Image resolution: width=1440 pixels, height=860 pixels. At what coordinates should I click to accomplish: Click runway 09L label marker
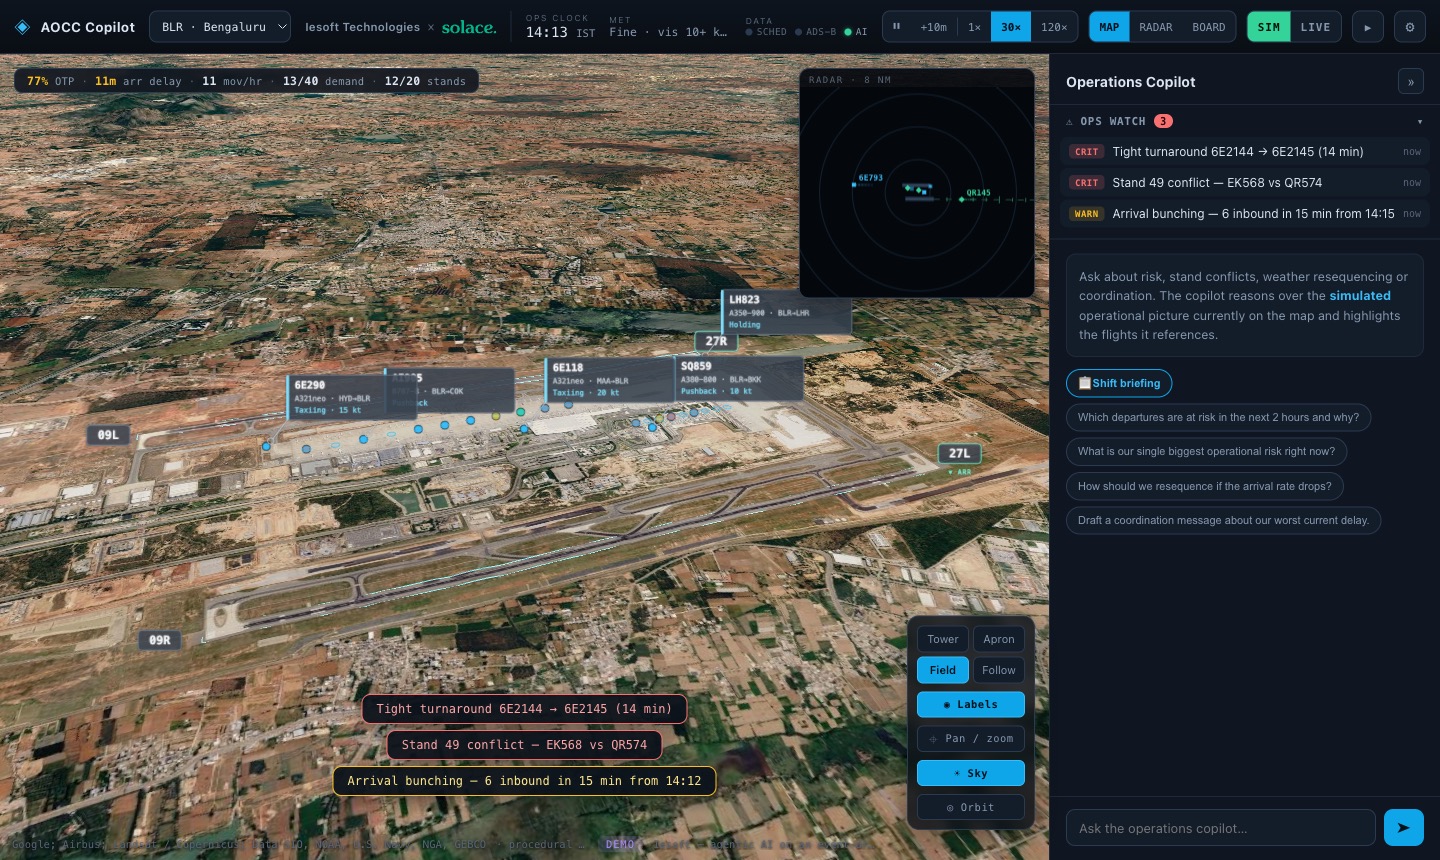pyautogui.click(x=108, y=435)
